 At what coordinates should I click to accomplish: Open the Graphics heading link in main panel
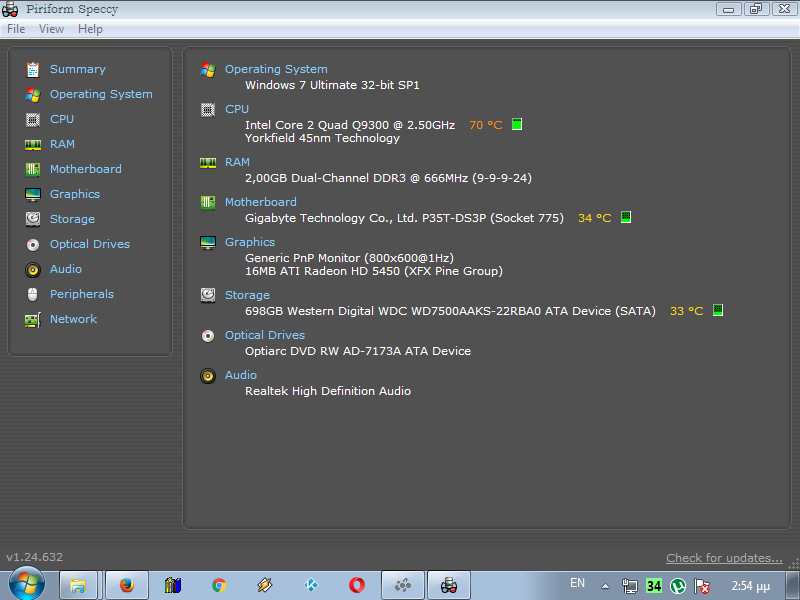249,242
